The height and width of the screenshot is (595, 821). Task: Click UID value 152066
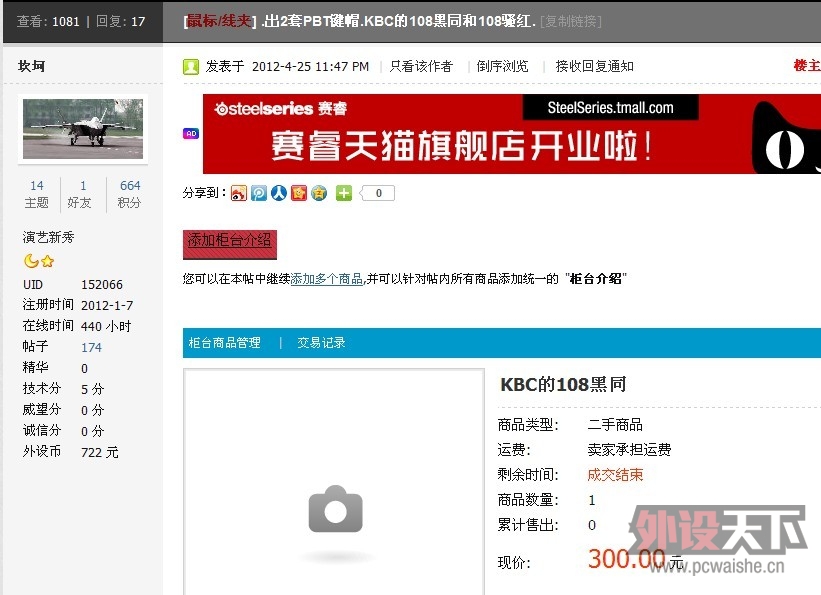(x=102, y=285)
